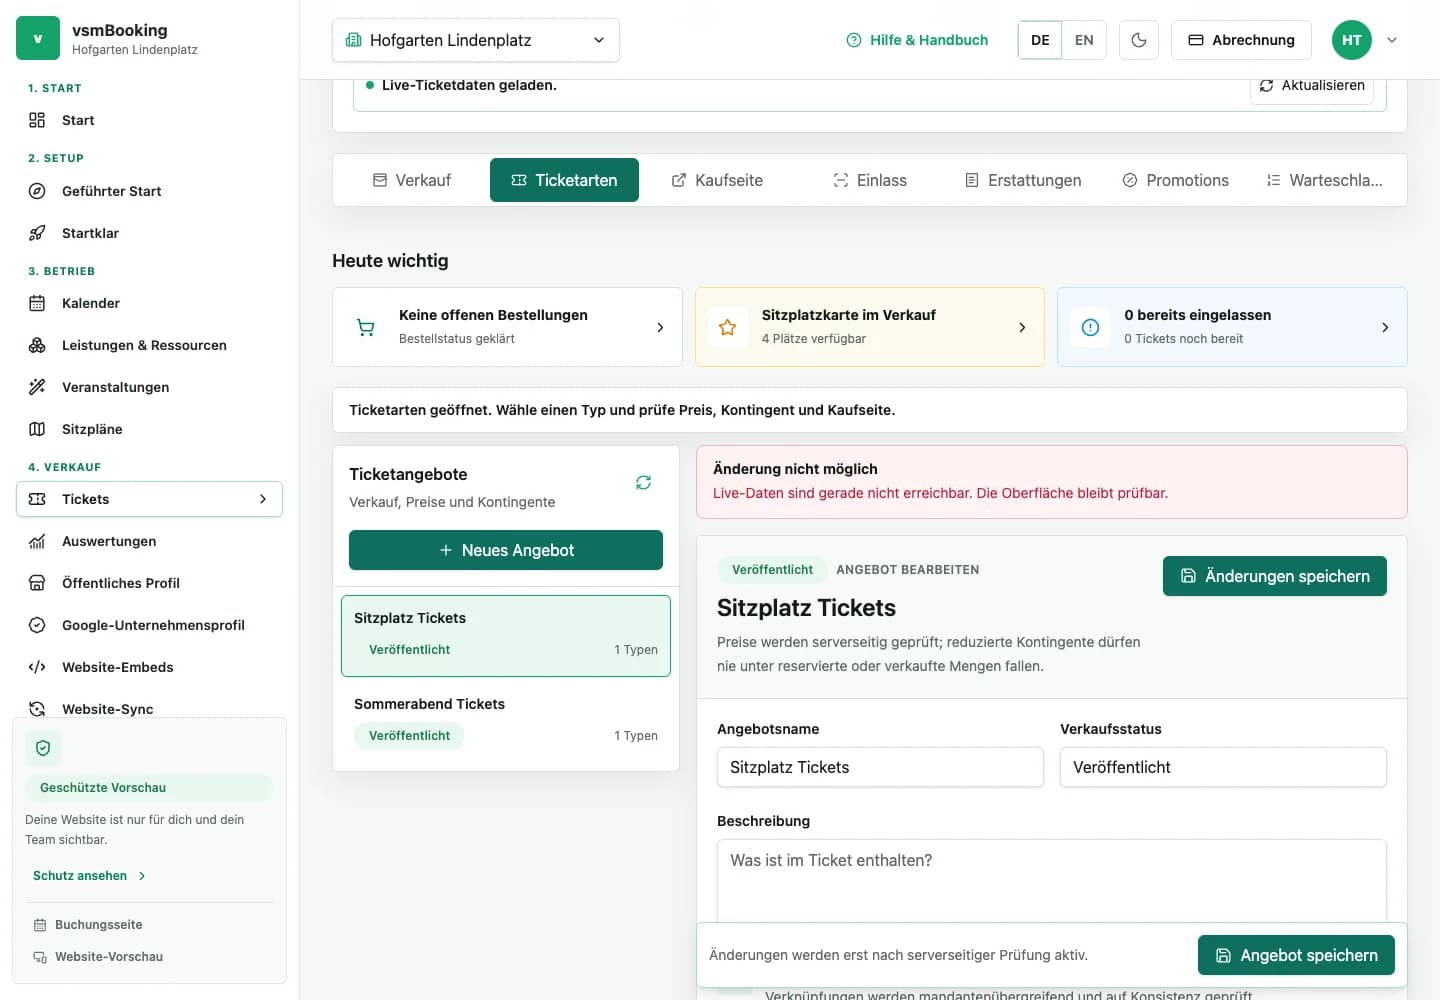Click Beschreibung text area
1440x1000 pixels.
[x=1052, y=880]
